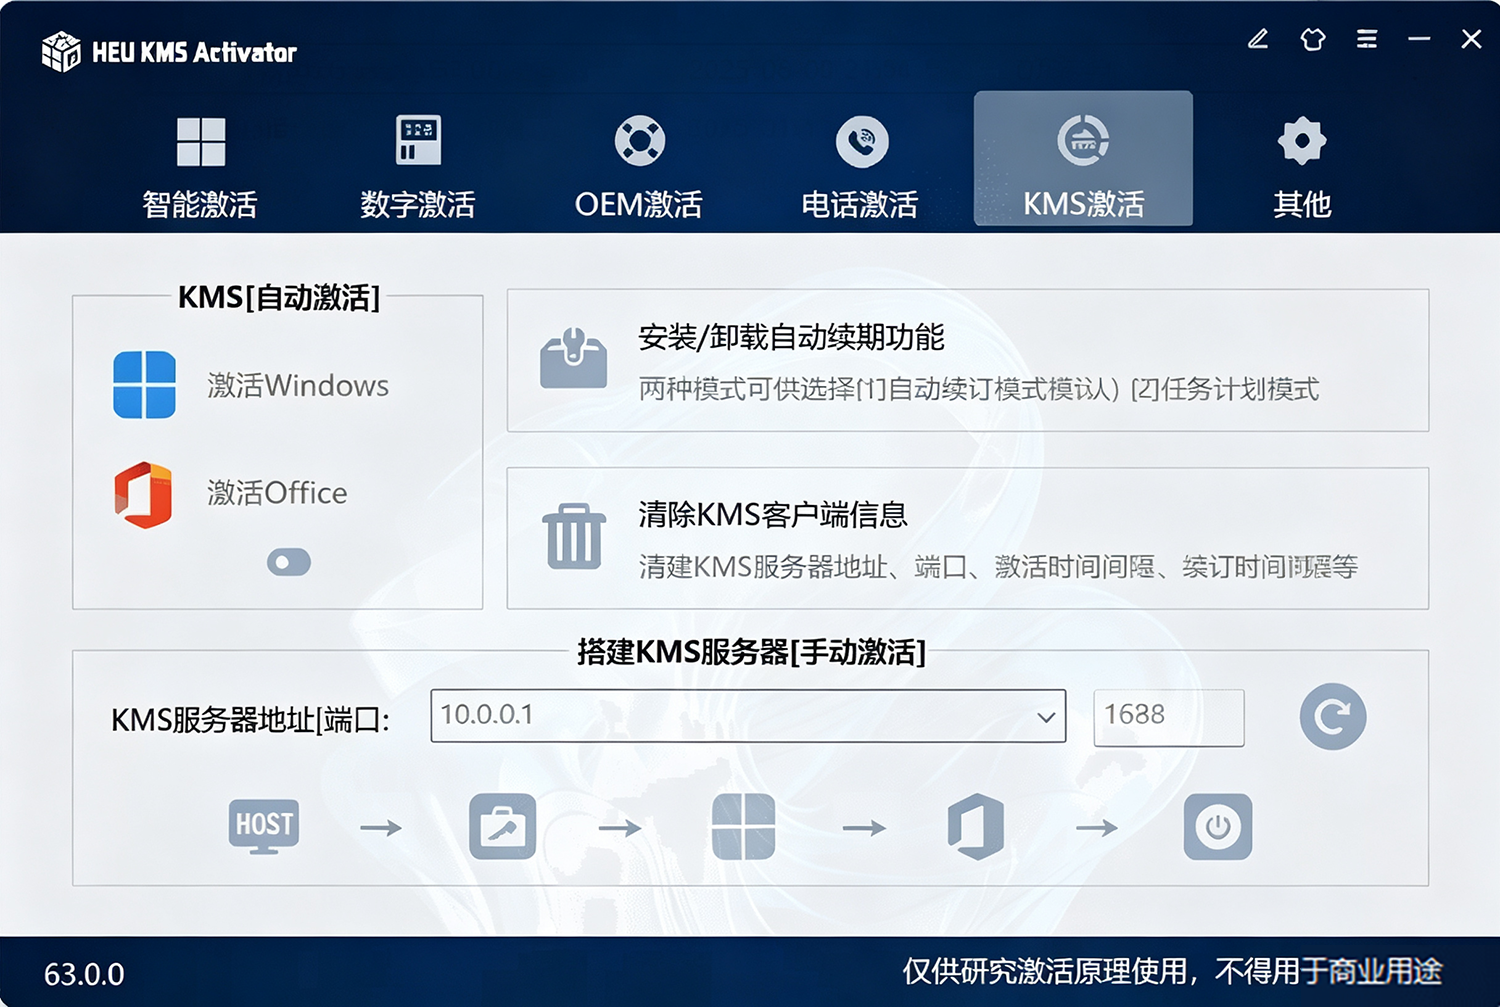Image resolution: width=1500 pixels, height=1007 pixels.
Task: Click the install box icon for auto-renewal
Action: (573, 358)
